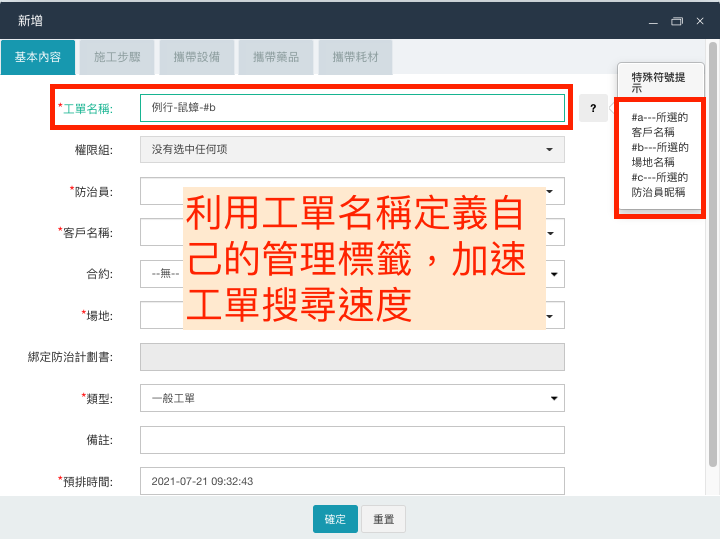Open the 類型 dropdown showing 一般工單
This screenshot has height=539, width=720.
point(352,398)
